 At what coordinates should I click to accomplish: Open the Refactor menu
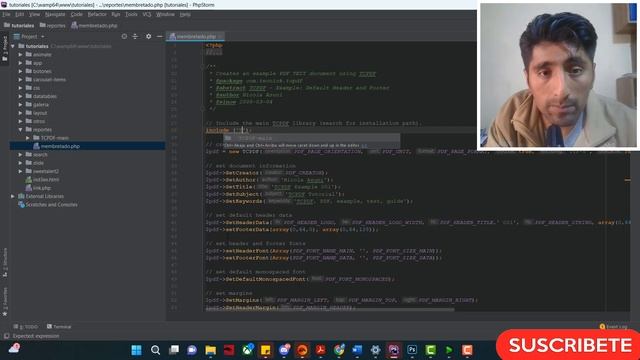point(97,14)
